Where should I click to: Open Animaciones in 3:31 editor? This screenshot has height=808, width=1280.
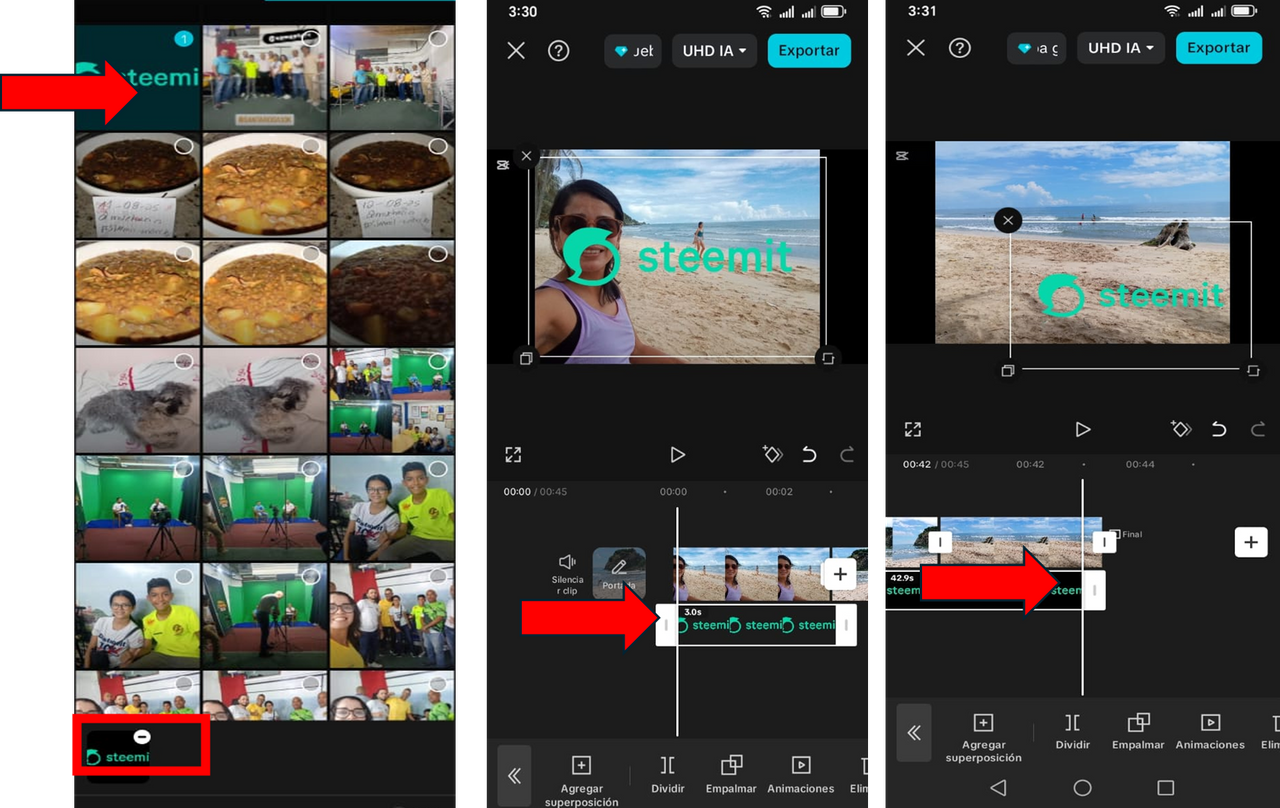tap(1210, 731)
